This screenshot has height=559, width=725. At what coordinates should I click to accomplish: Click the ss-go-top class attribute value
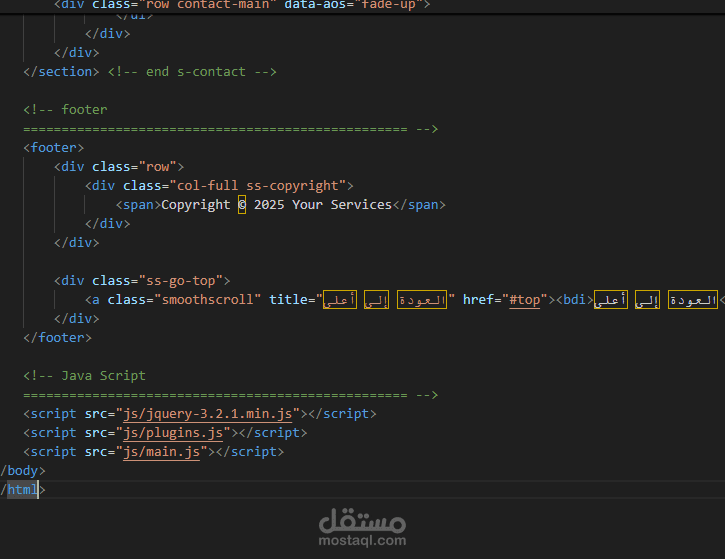(x=184, y=281)
